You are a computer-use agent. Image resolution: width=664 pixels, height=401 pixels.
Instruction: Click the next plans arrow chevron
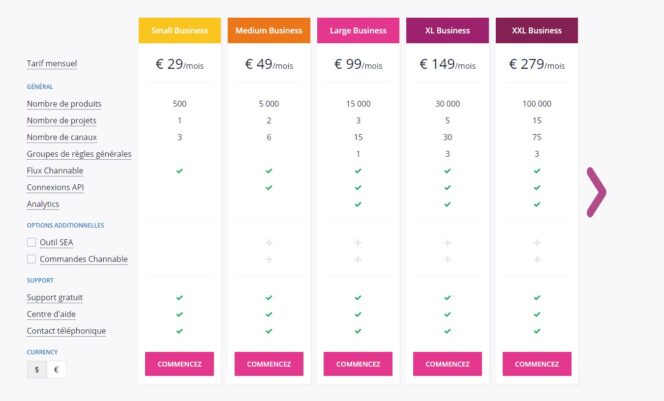pyautogui.click(x=596, y=192)
